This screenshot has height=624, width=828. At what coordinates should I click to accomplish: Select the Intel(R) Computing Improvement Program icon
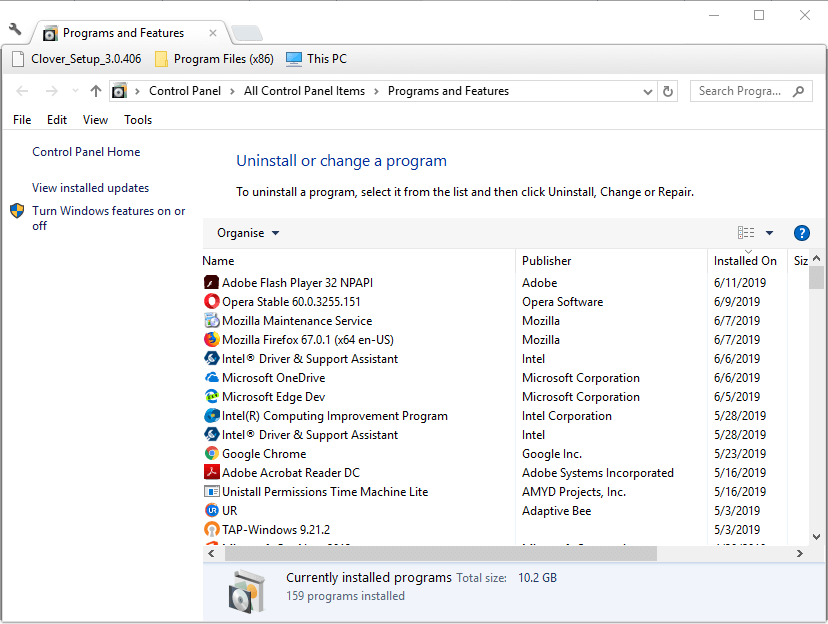pos(211,415)
